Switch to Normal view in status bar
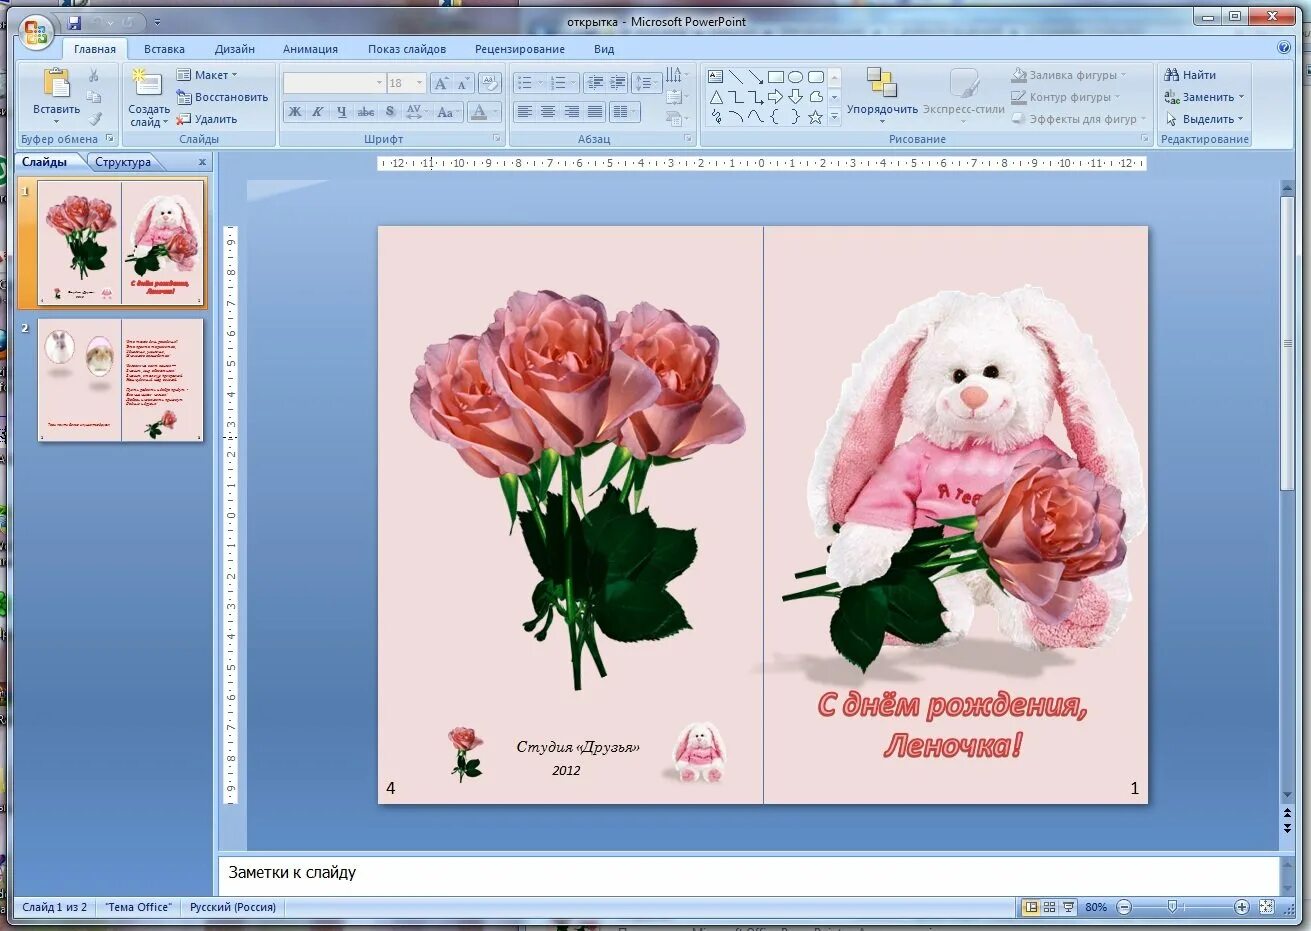 [x=1030, y=907]
